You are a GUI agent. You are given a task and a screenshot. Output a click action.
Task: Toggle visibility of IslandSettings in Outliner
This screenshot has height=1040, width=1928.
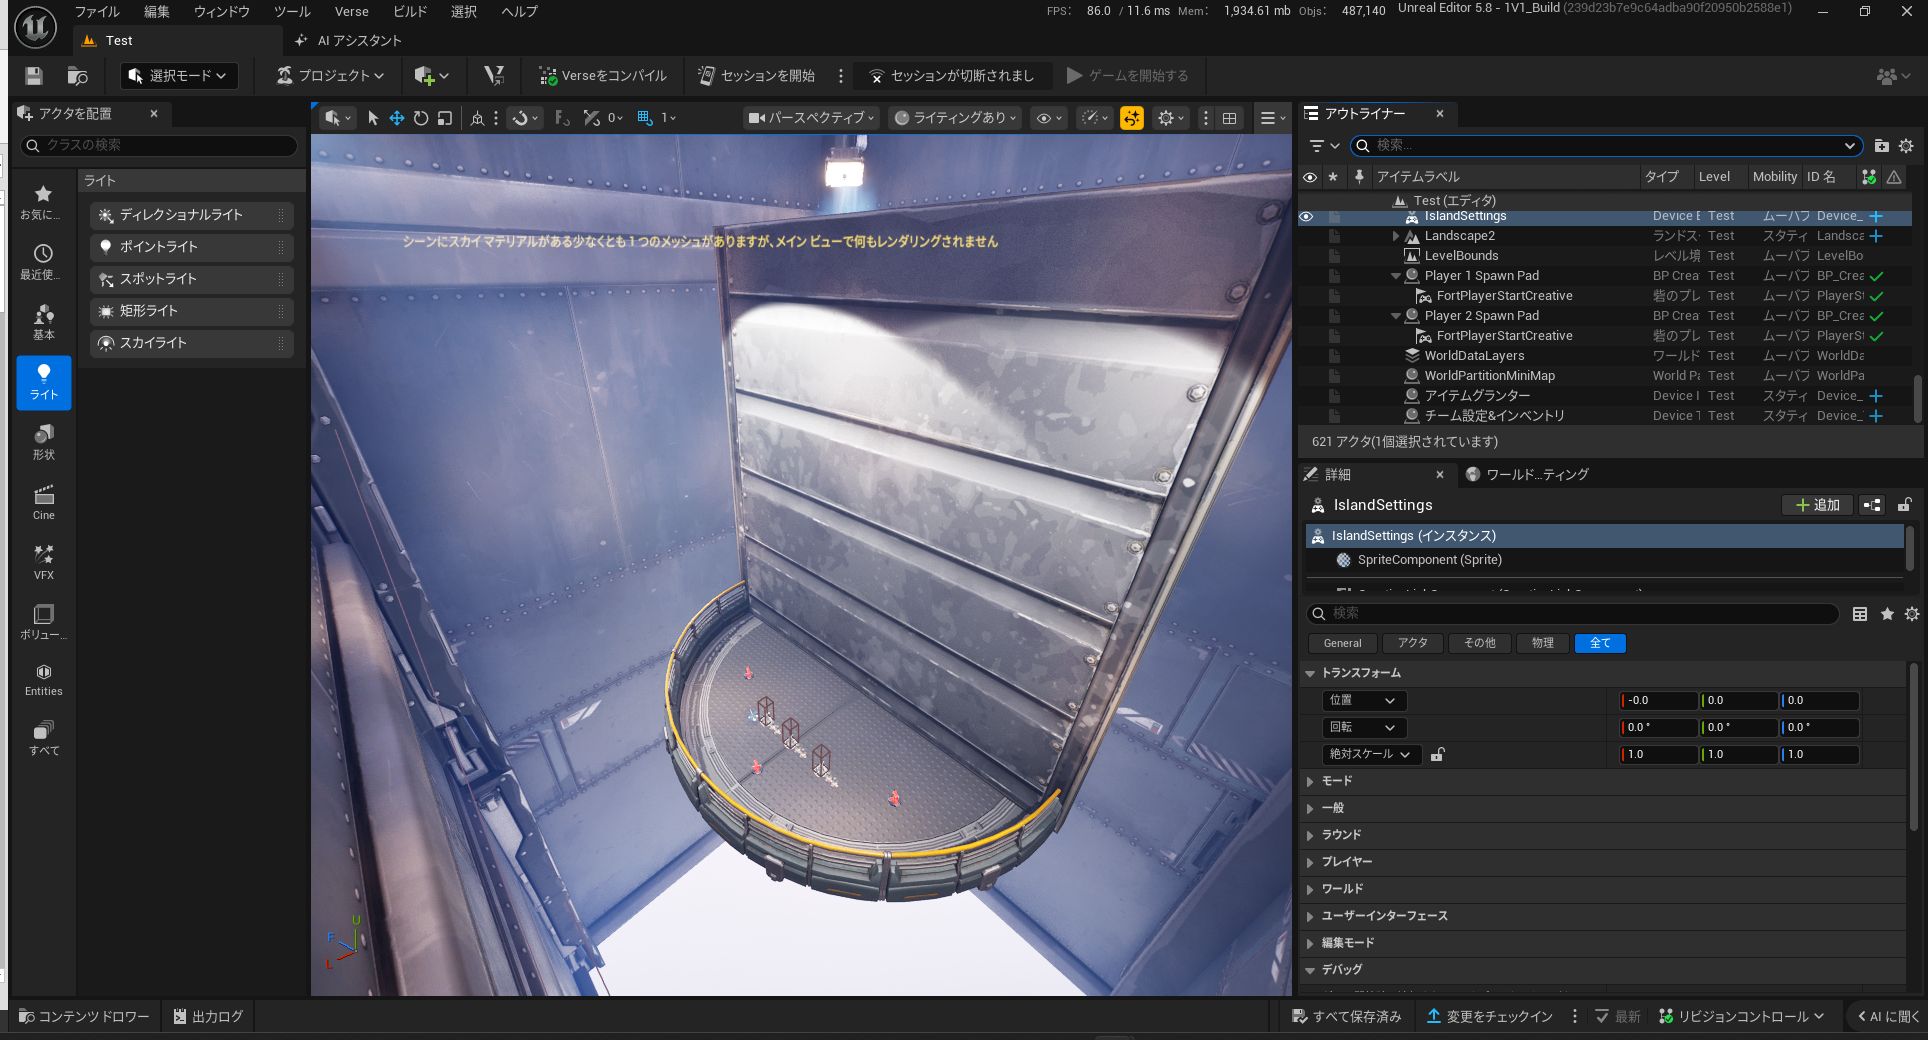pos(1307,216)
